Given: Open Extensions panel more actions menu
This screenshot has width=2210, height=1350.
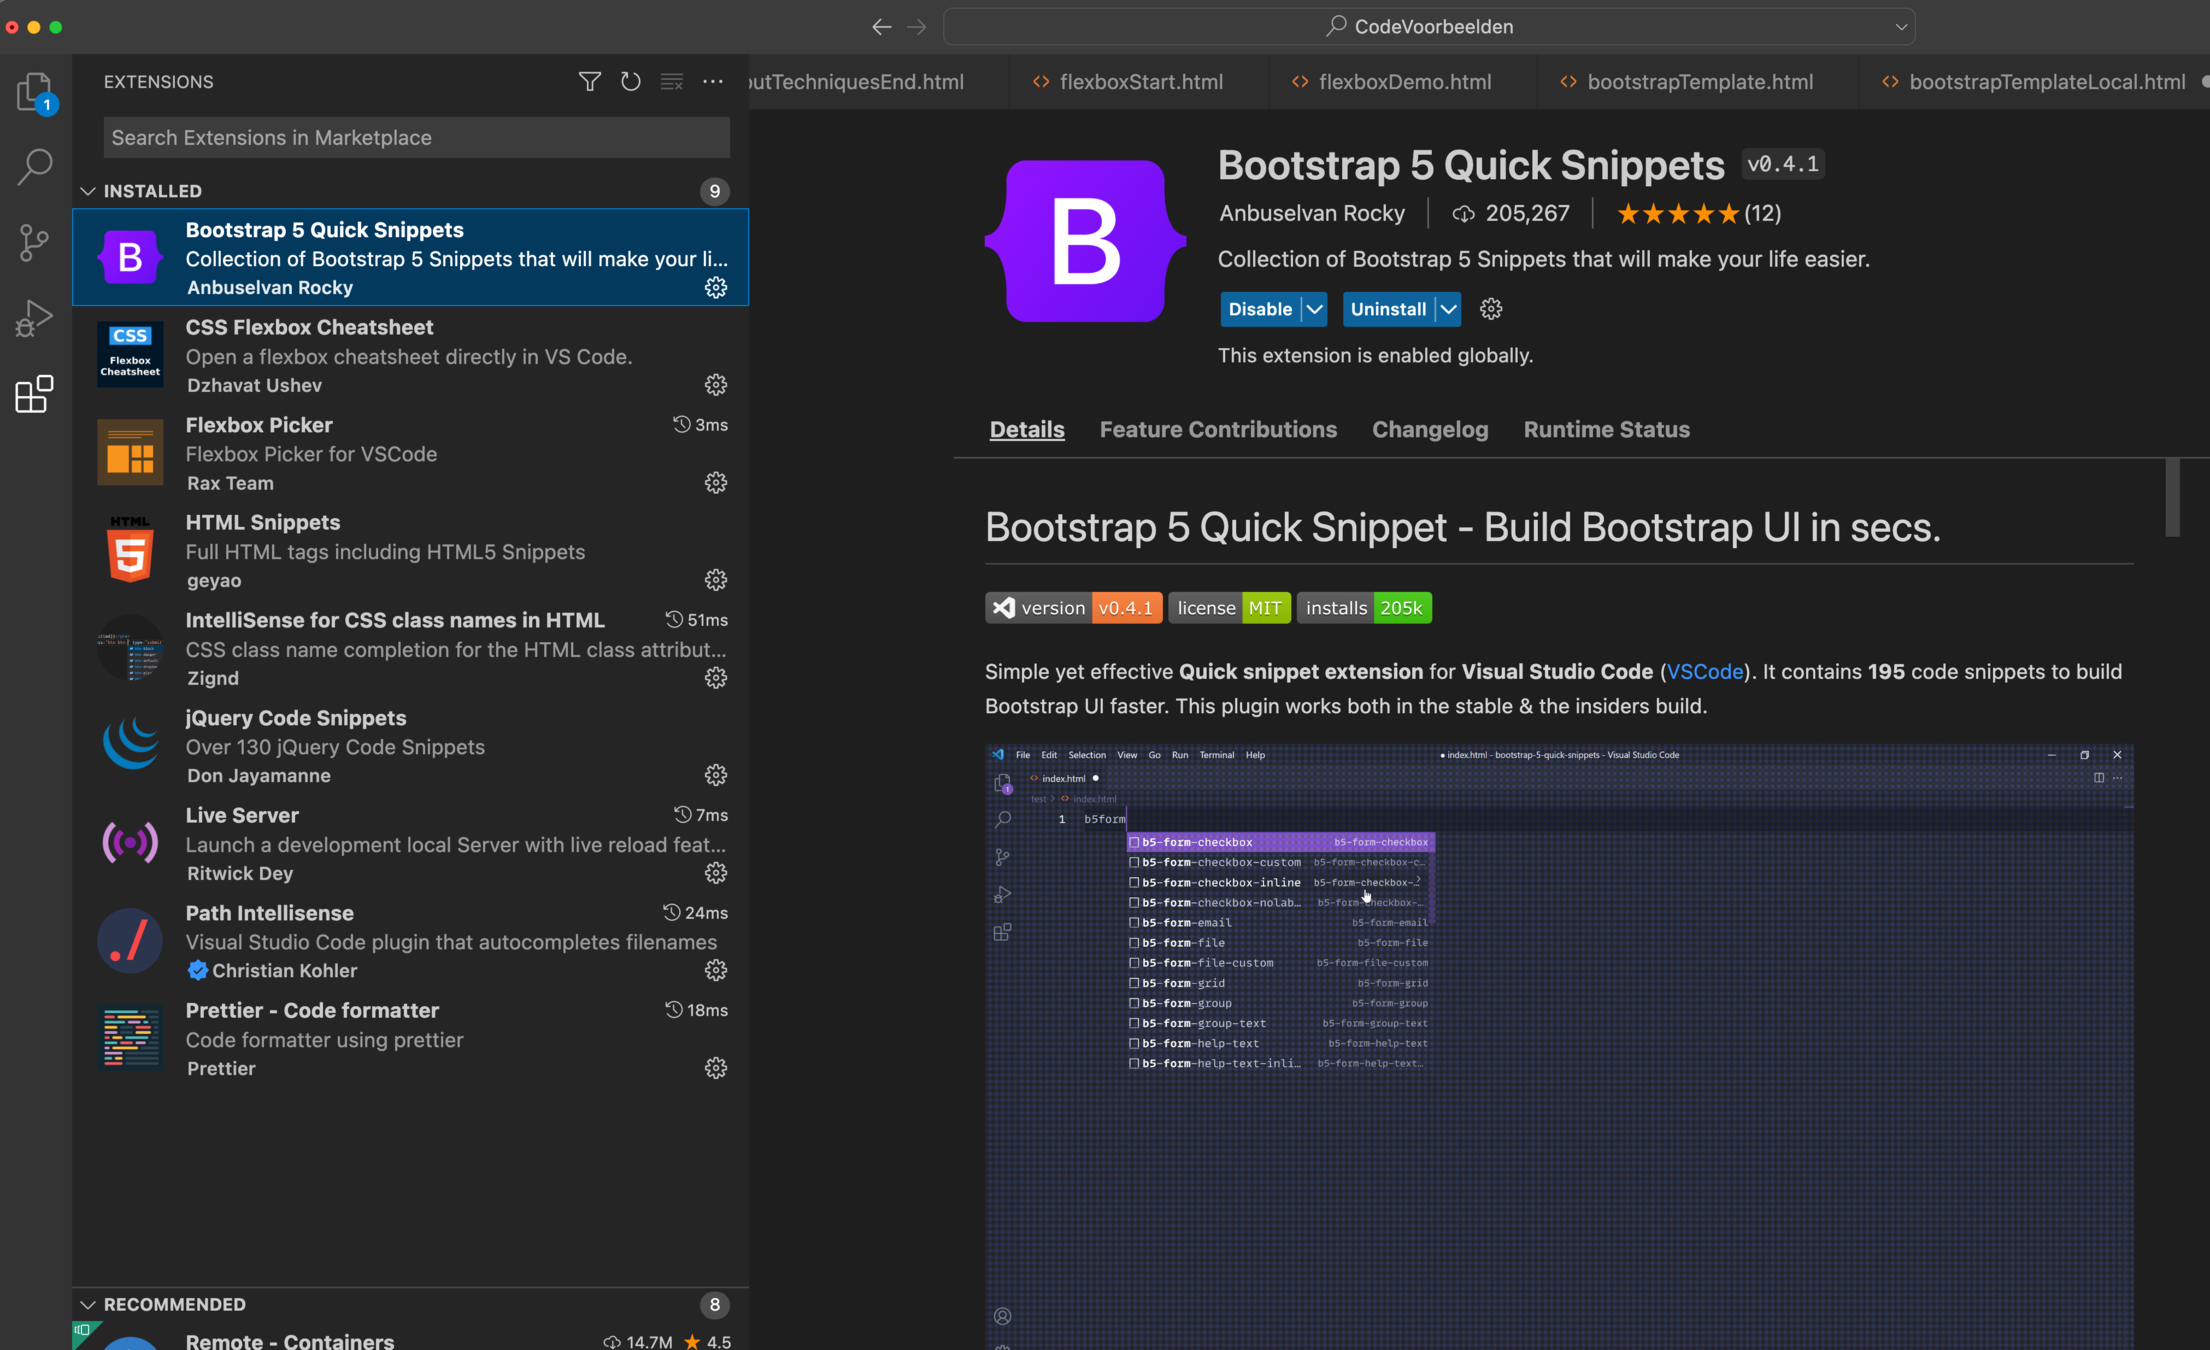Looking at the screenshot, I should click(713, 82).
